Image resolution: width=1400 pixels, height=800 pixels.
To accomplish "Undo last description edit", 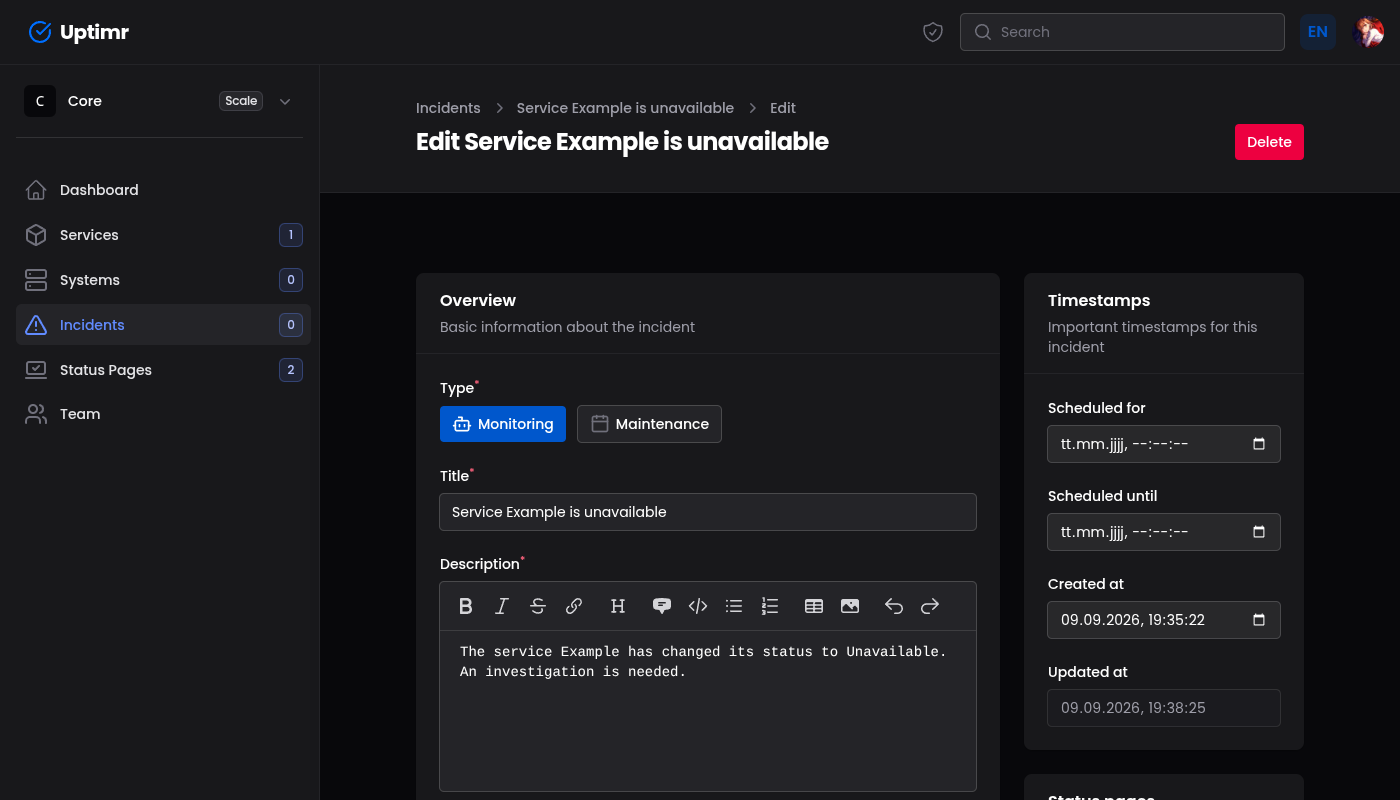I will (x=894, y=606).
